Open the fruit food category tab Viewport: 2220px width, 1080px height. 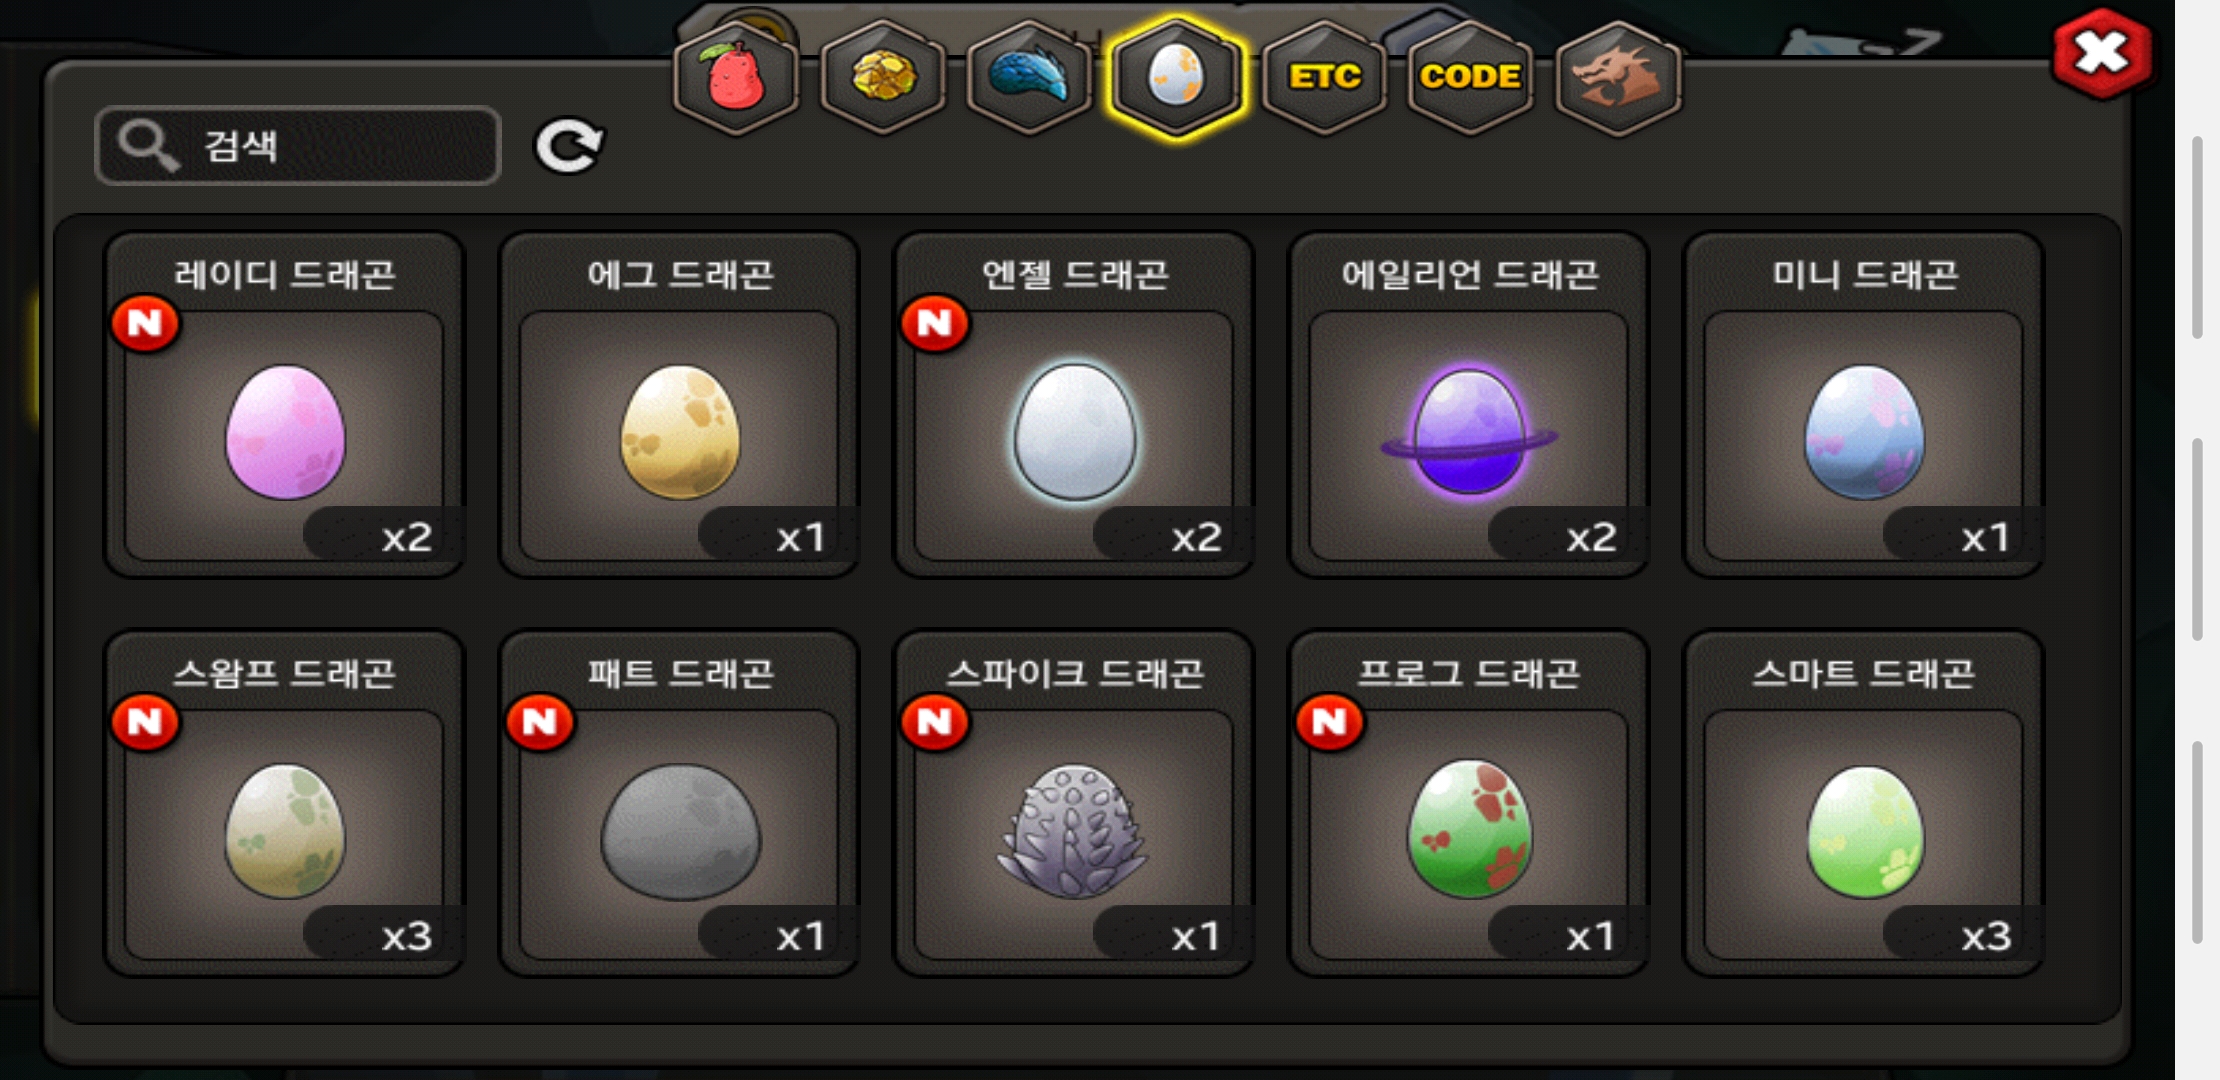736,78
